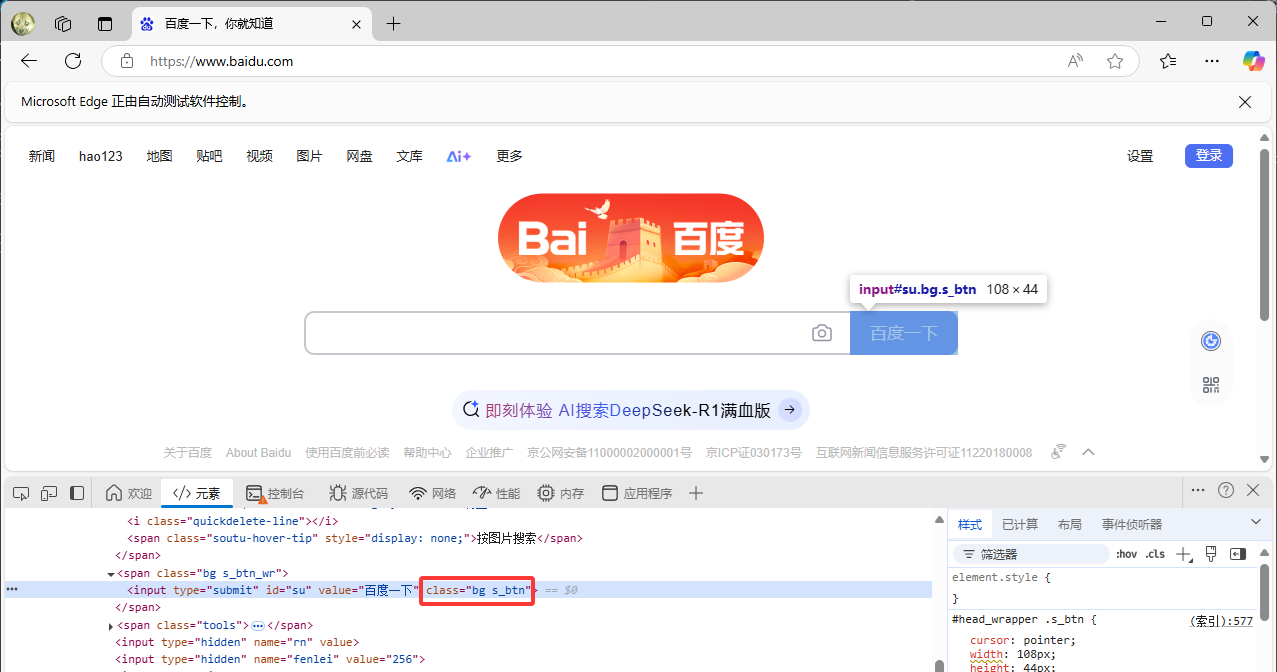Select the hidden input name="rn" node
The width and height of the screenshot is (1277, 672).
click(x=237, y=642)
